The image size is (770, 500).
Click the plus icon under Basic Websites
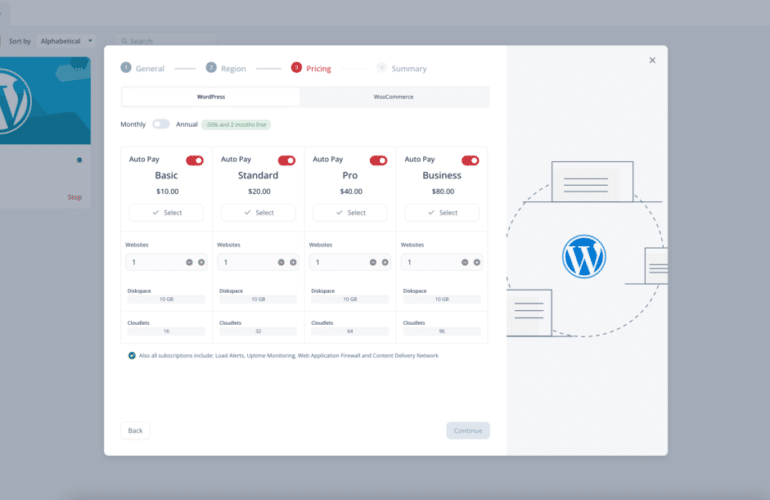tap(201, 262)
